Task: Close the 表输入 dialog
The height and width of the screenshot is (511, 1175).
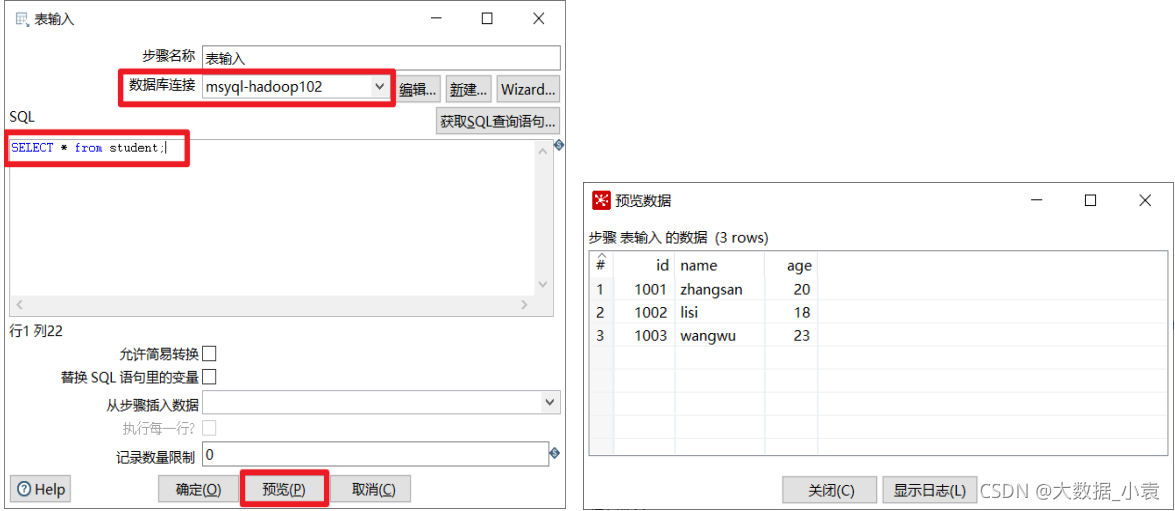Action: [x=539, y=19]
